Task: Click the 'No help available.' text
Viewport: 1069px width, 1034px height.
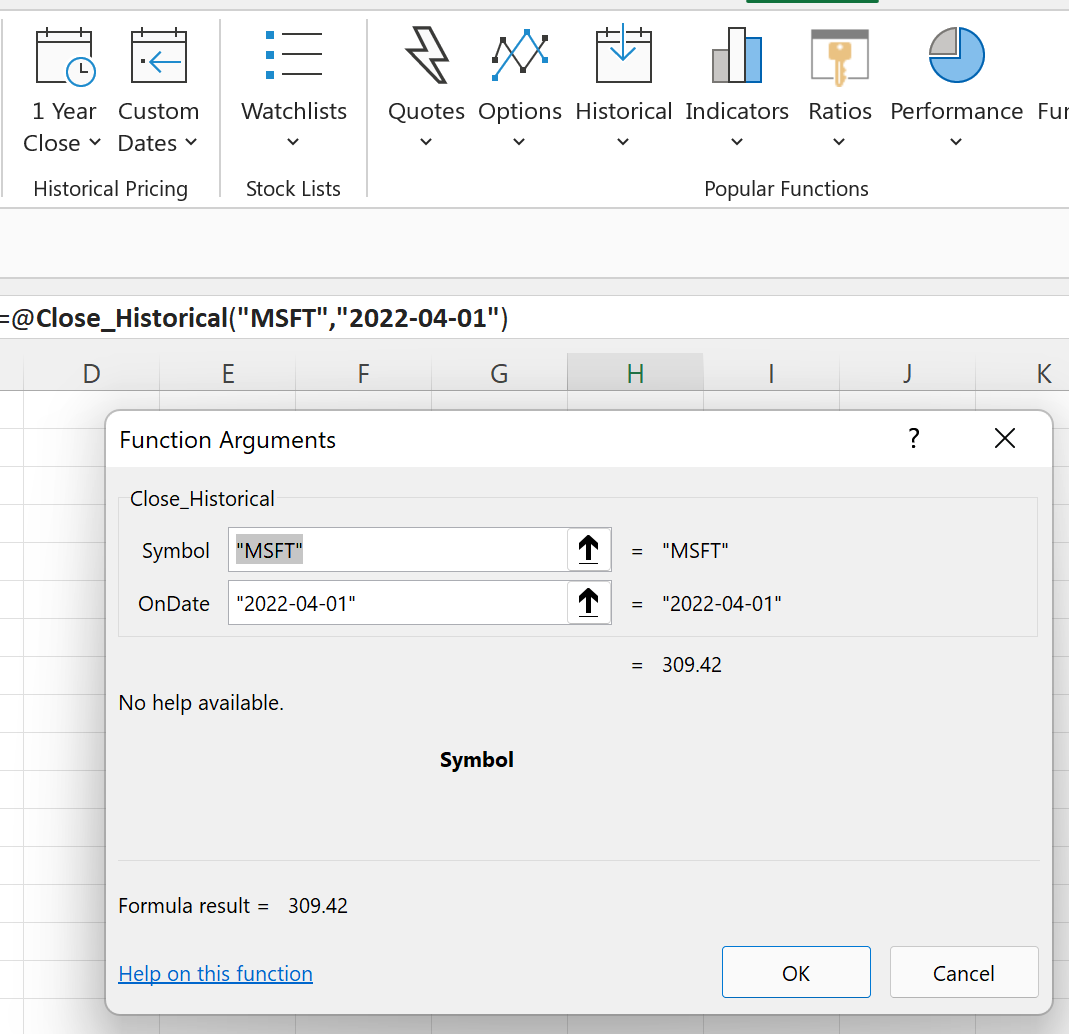Action: [x=201, y=703]
